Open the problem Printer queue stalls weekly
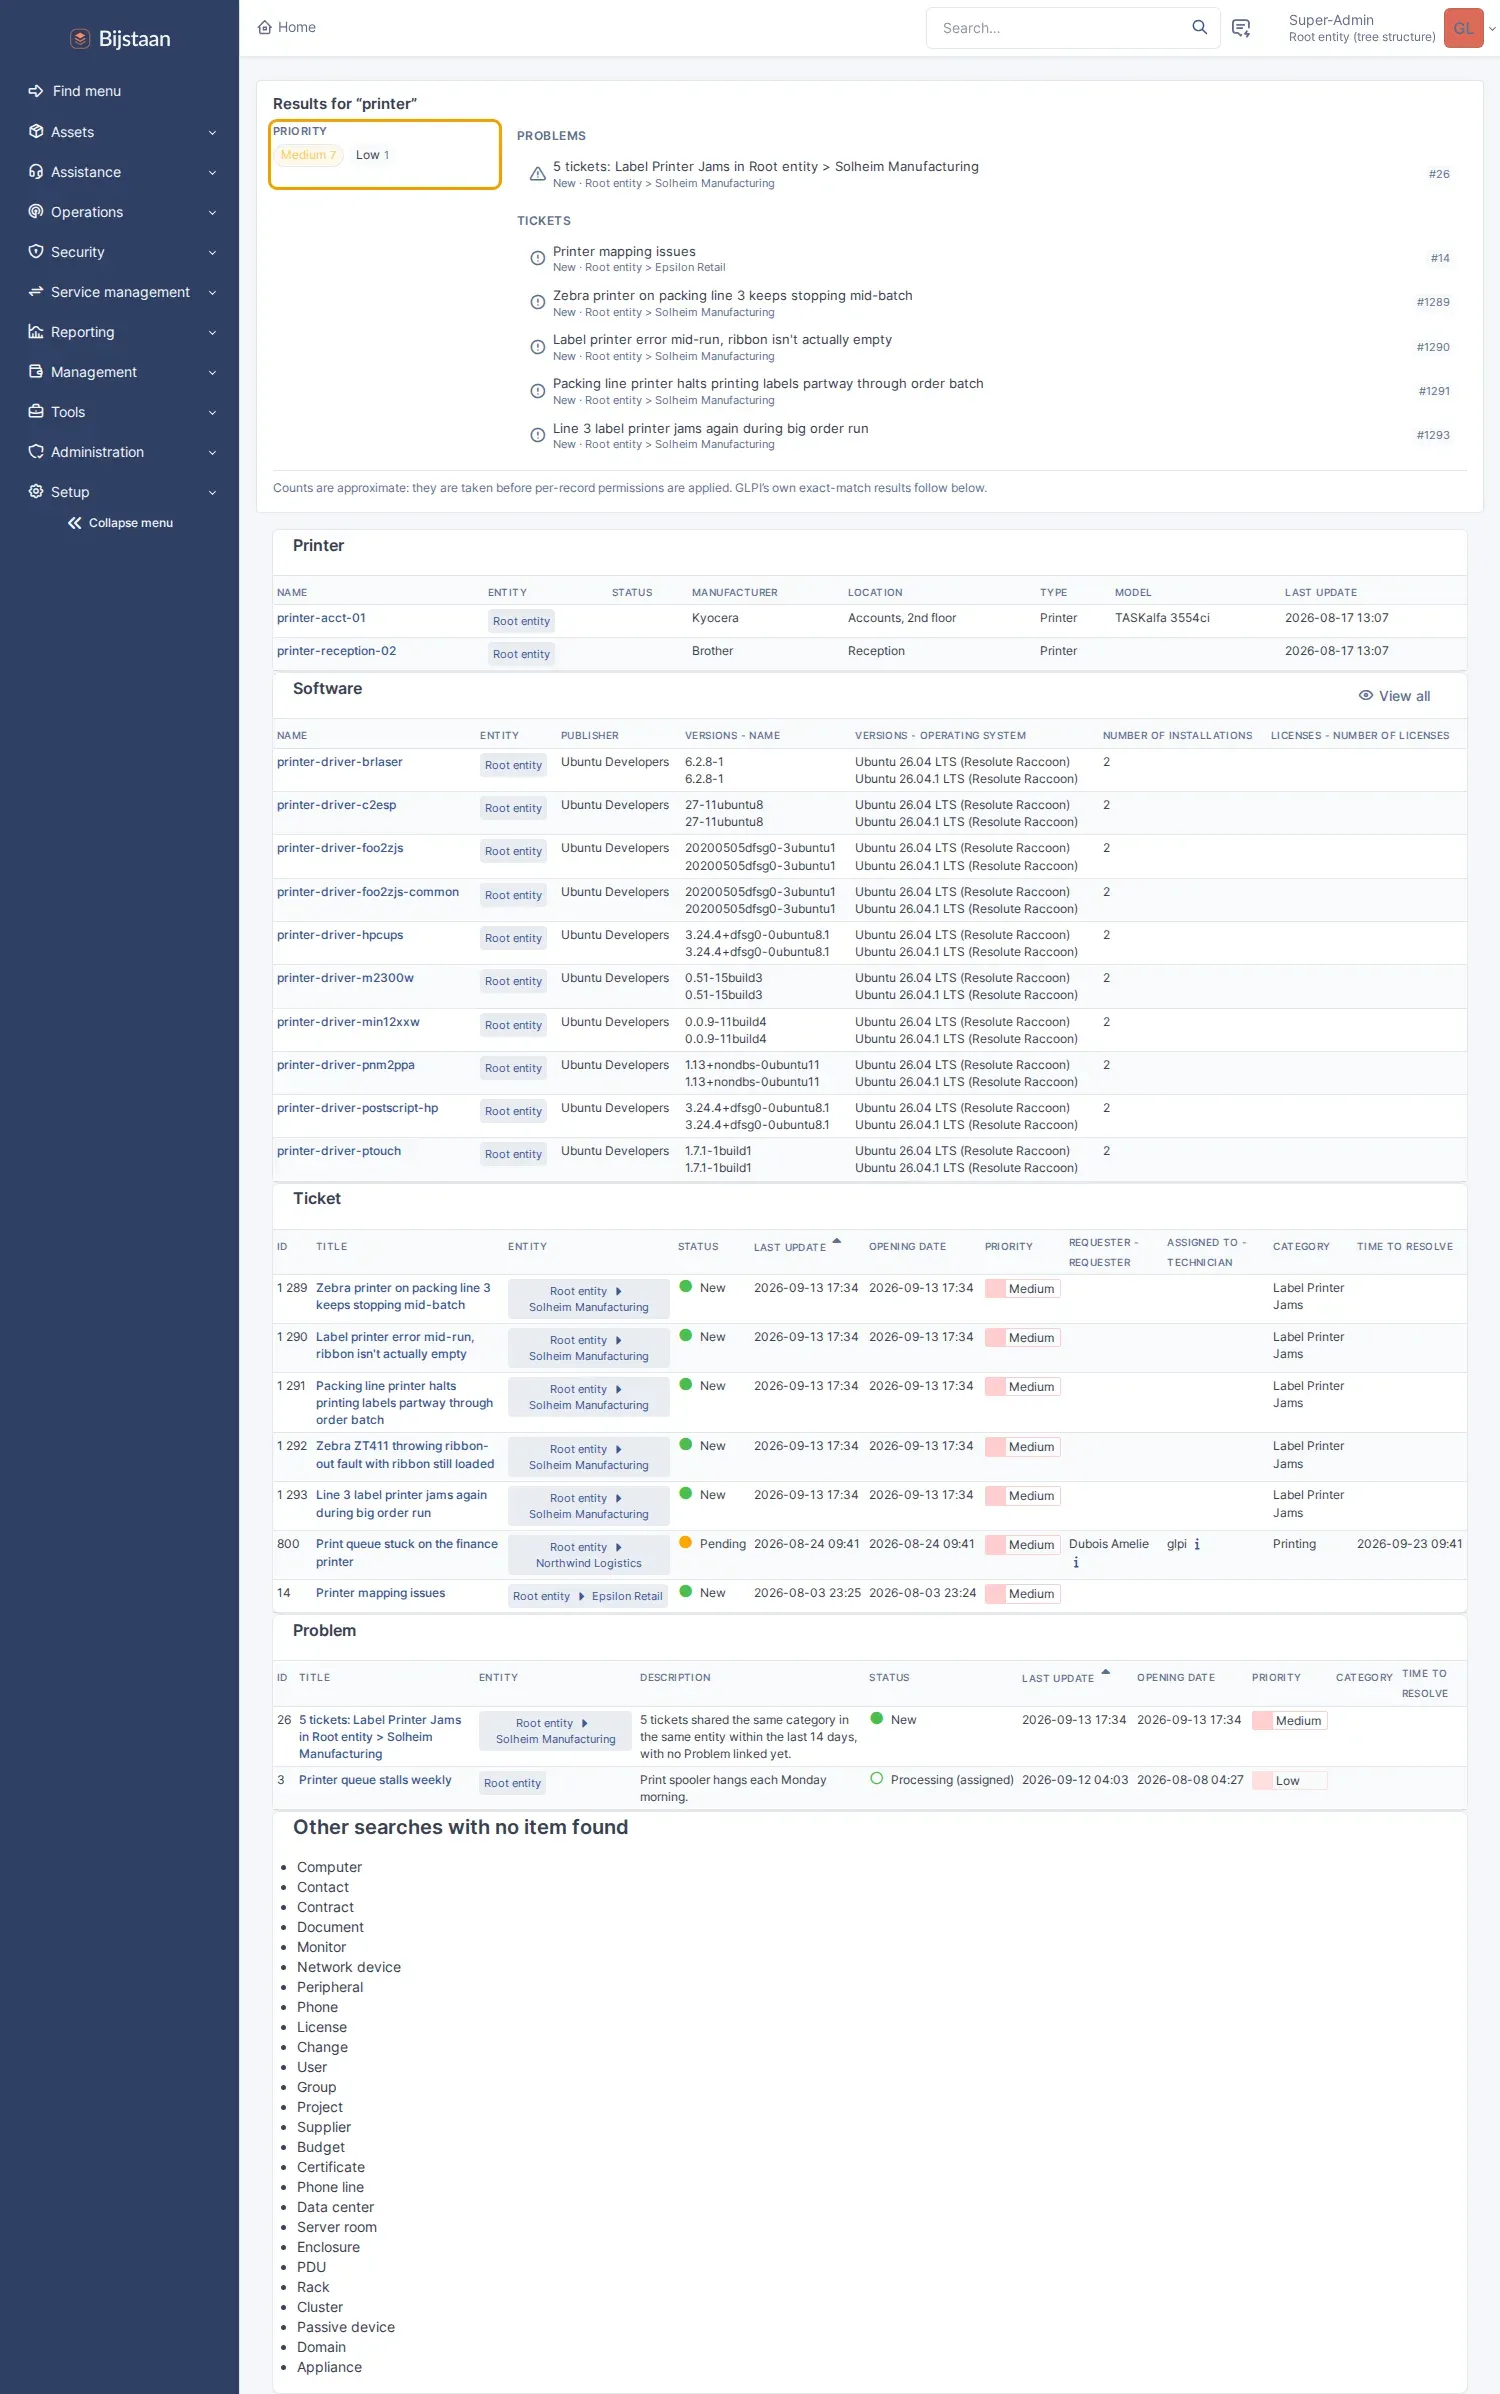Screen dimensions: 1500x2394 [x=375, y=1780]
